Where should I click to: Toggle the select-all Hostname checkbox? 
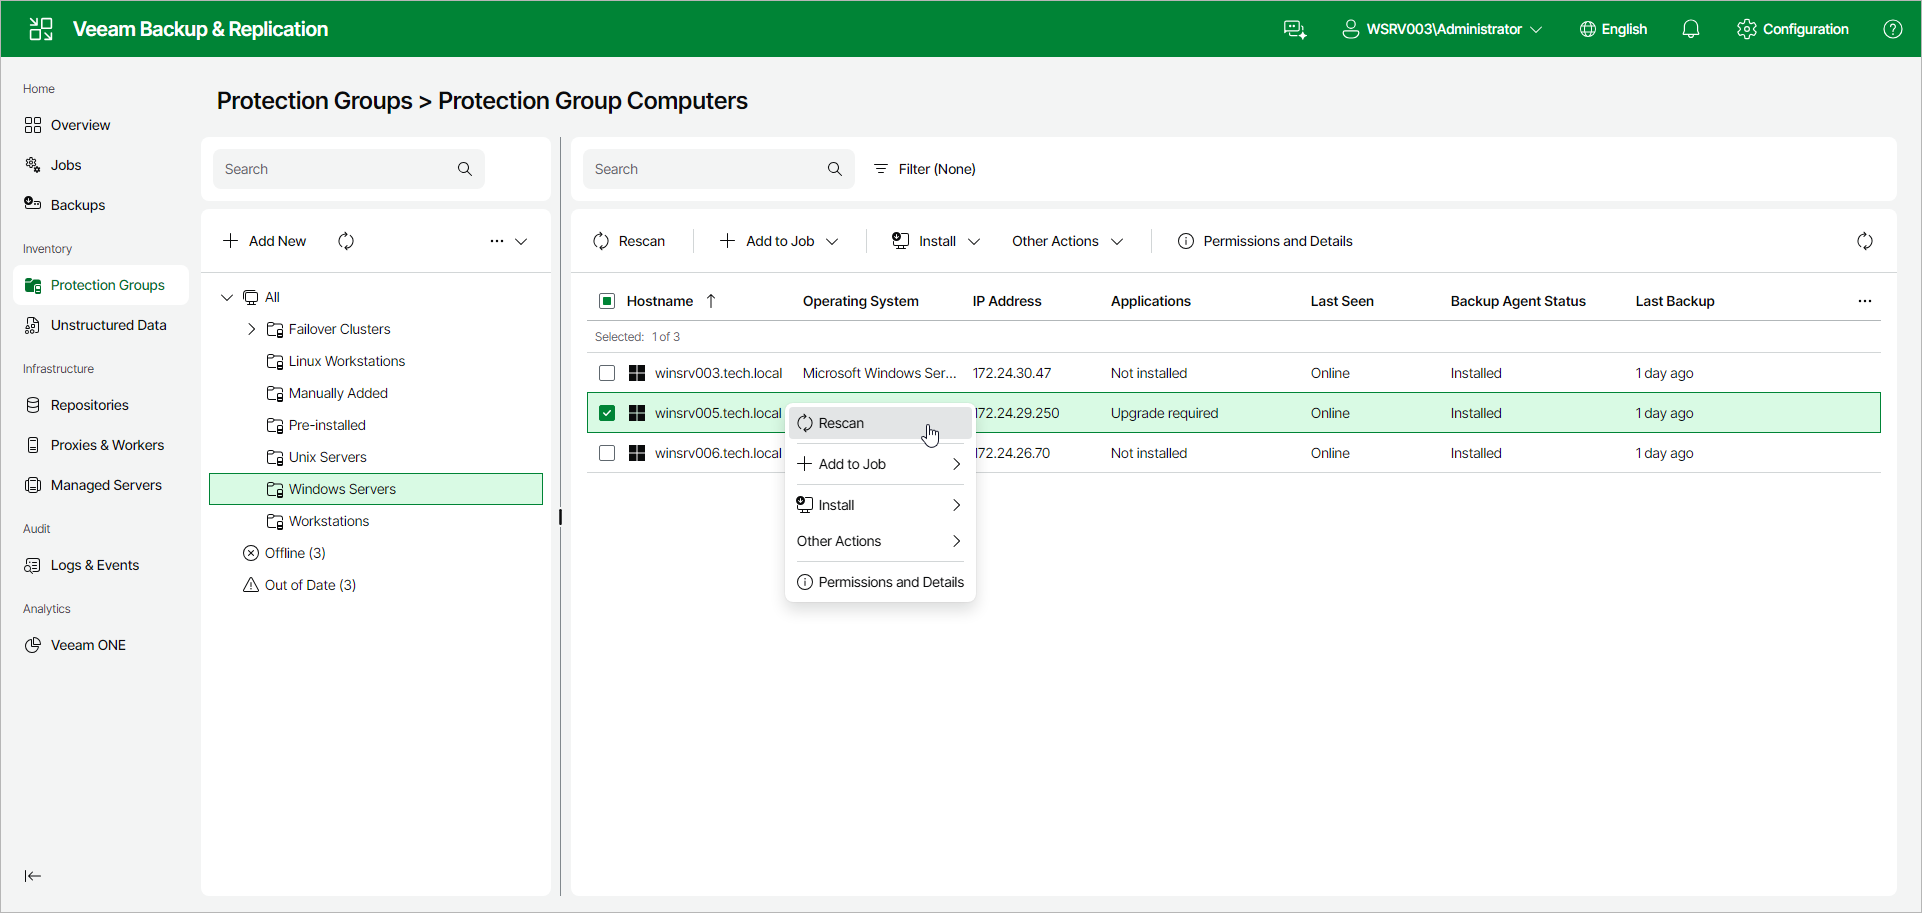click(x=607, y=301)
